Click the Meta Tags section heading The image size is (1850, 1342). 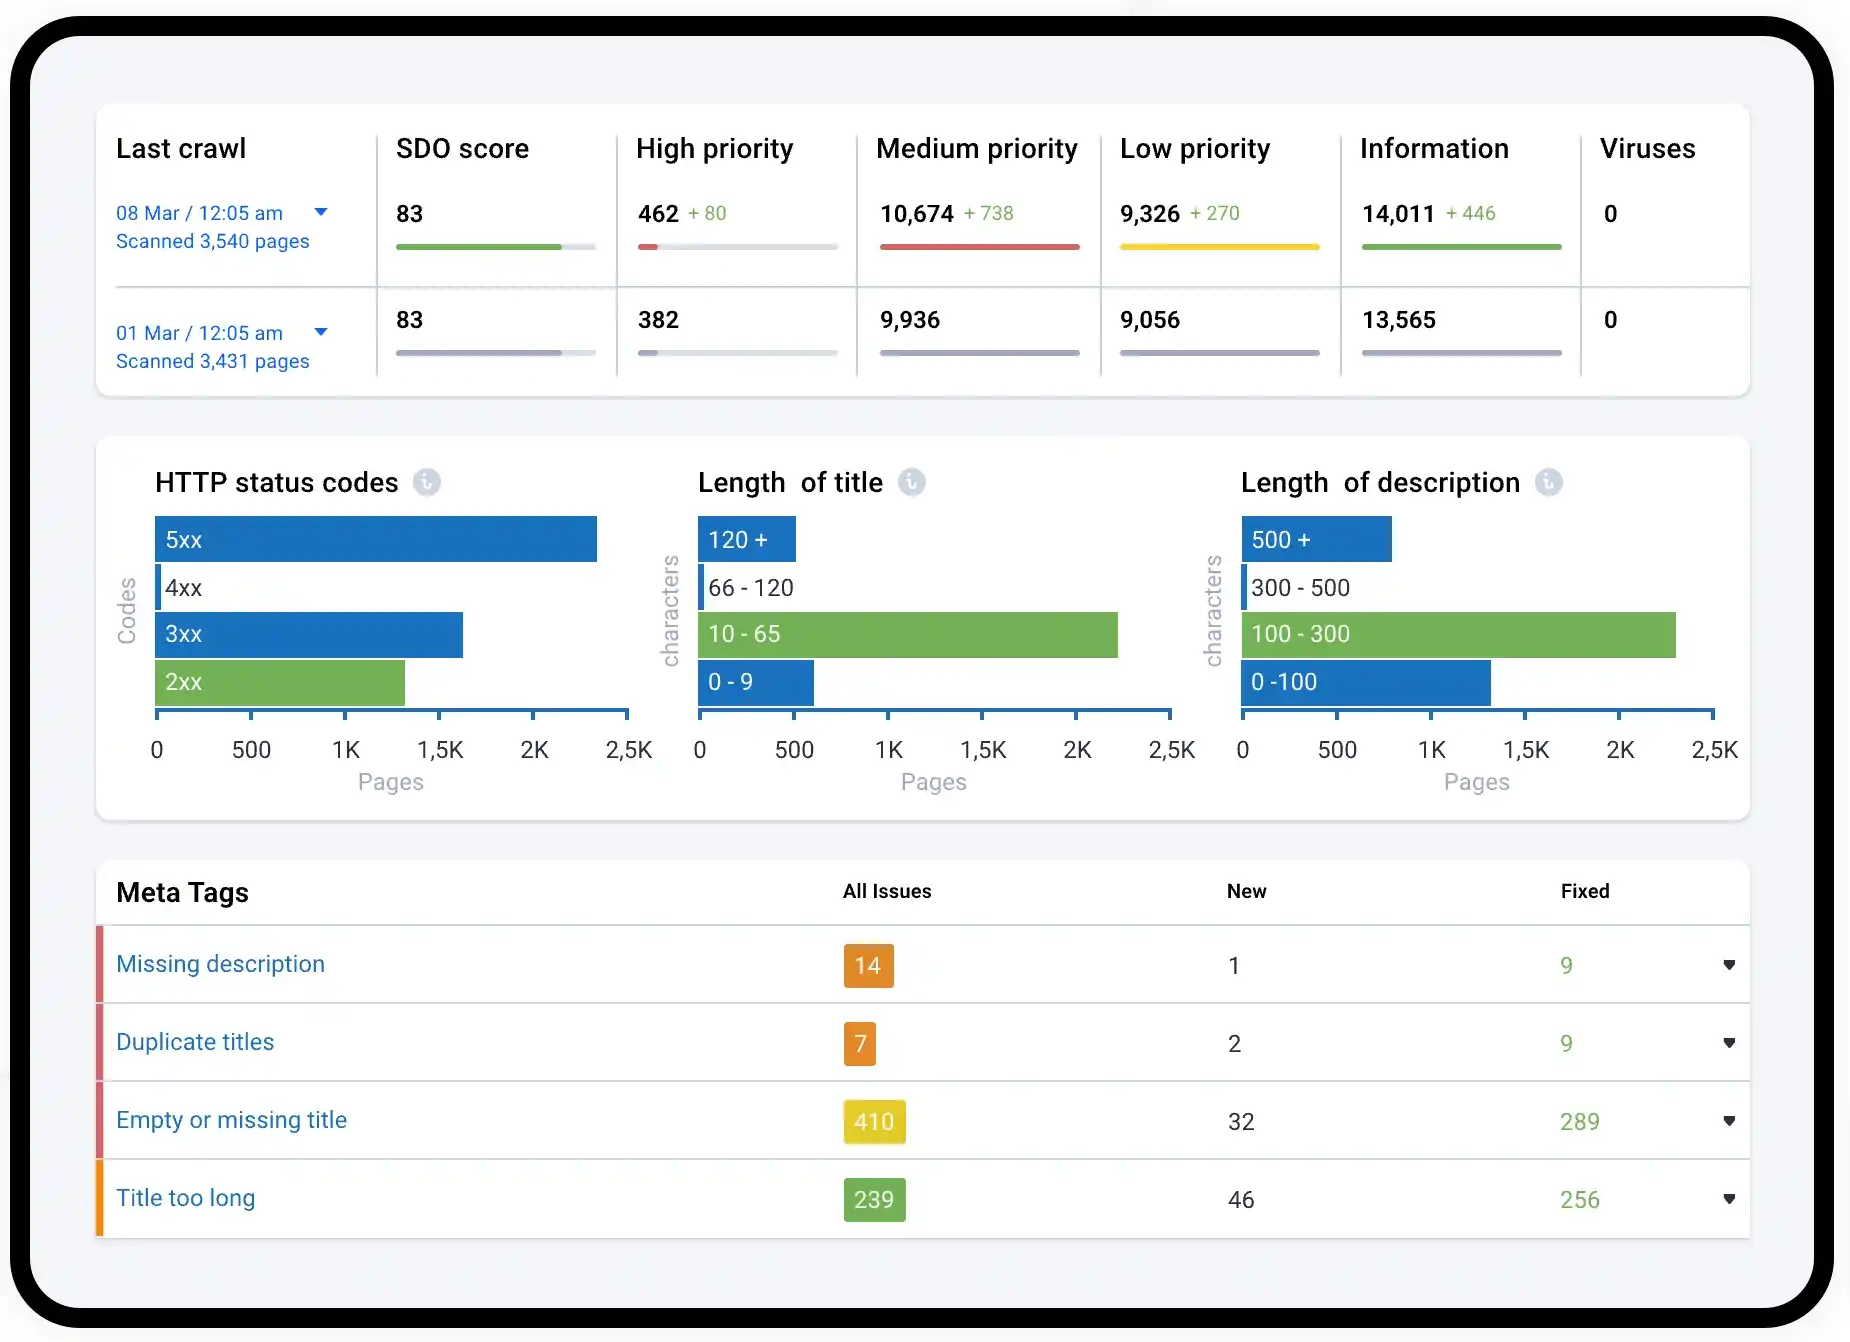click(x=182, y=892)
